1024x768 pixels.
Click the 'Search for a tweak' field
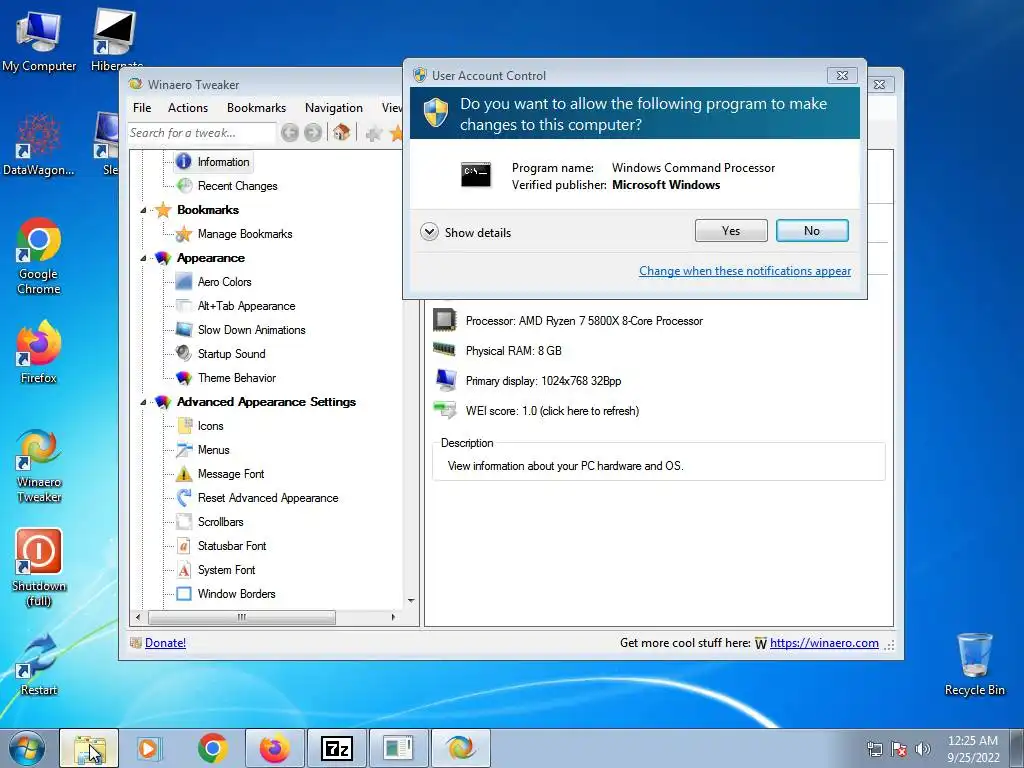click(x=201, y=133)
